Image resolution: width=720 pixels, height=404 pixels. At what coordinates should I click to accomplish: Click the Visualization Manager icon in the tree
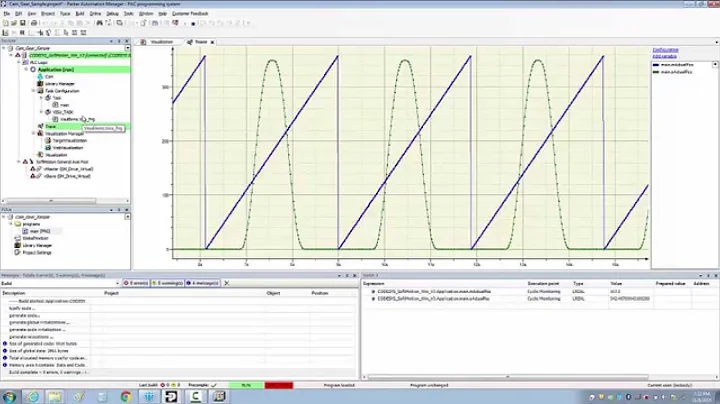coord(40,134)
